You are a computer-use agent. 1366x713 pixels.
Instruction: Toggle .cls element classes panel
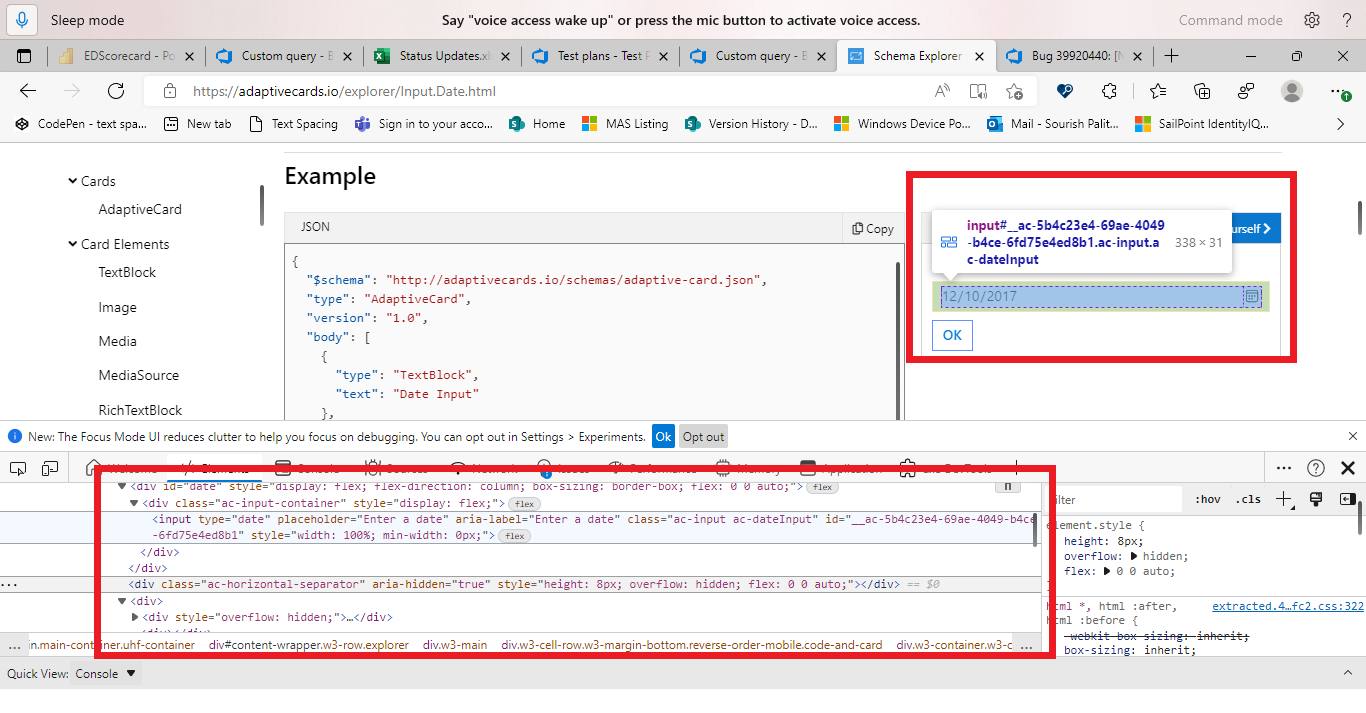click(1248, 499)
